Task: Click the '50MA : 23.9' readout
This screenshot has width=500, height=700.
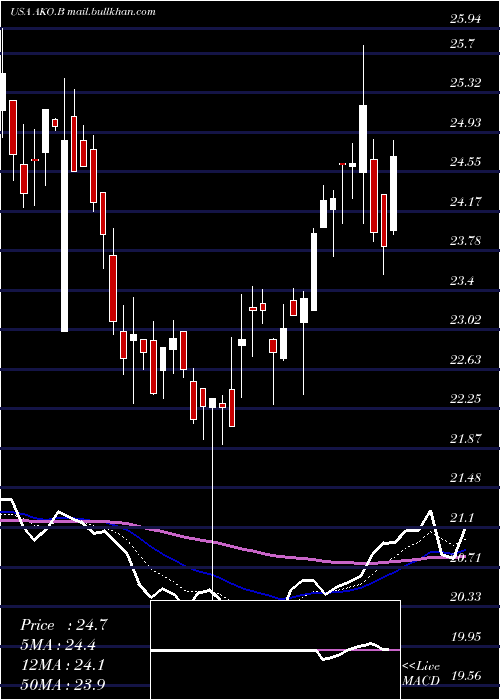Action: tap(62, 683)
